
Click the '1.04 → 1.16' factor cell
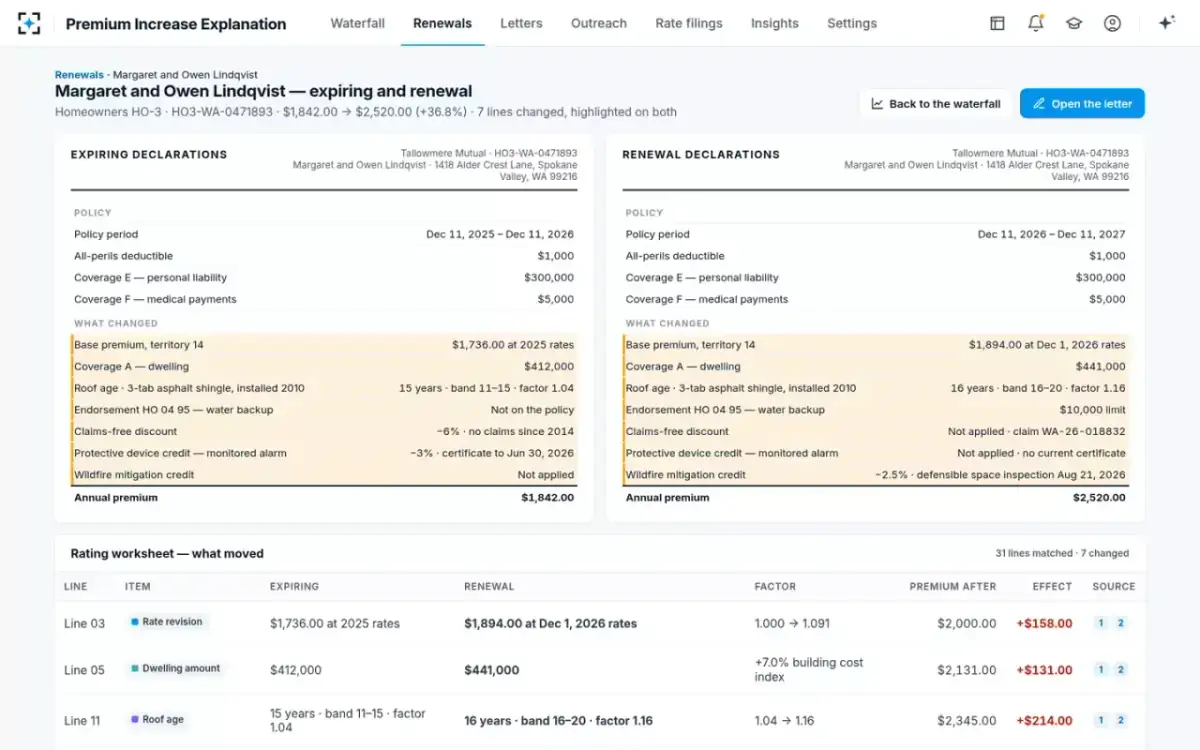784,720
